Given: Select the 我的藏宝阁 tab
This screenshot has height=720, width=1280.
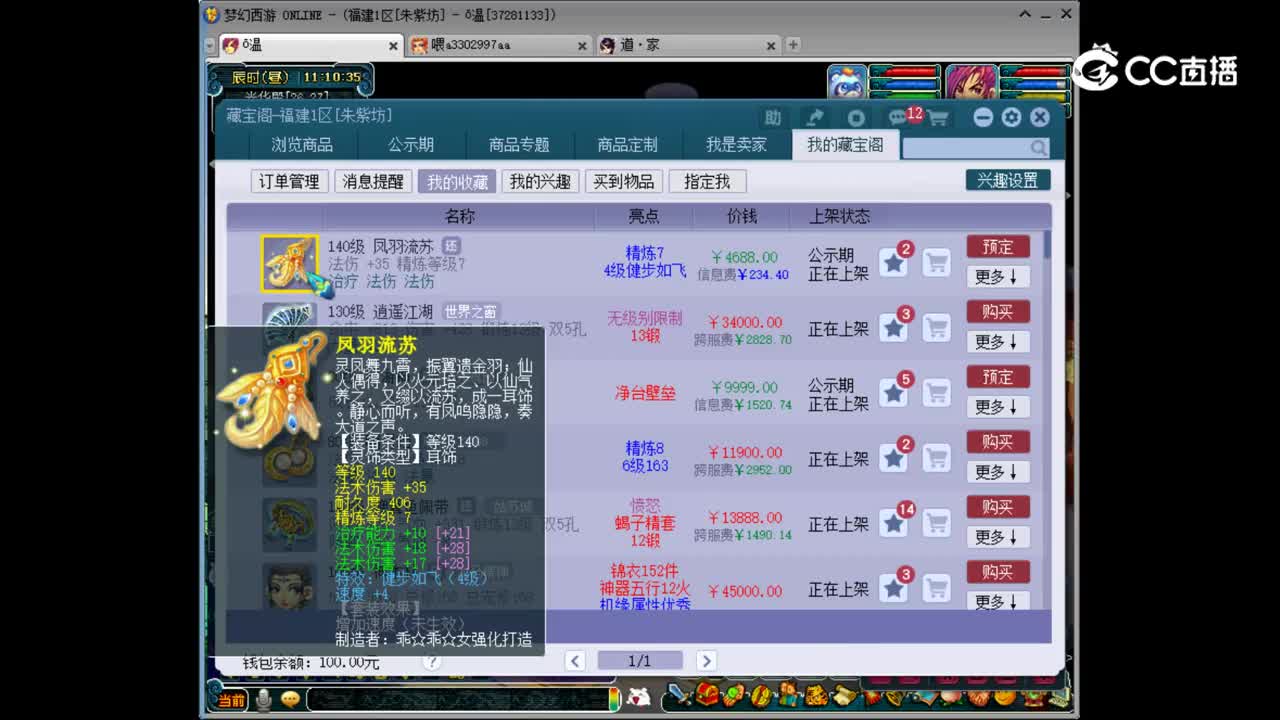Looking at the screenshot, I should pyautogui.click(x=845, y=145).
